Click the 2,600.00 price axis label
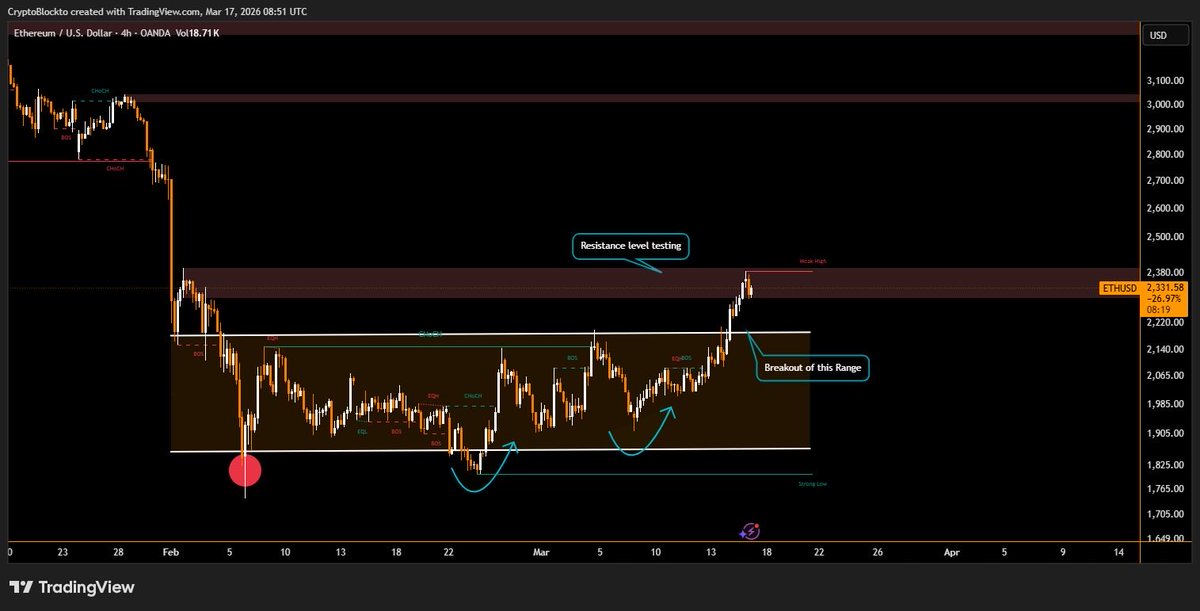Image resolution: width=1200 pixels, height=611 pixels. pos(1164,208)
